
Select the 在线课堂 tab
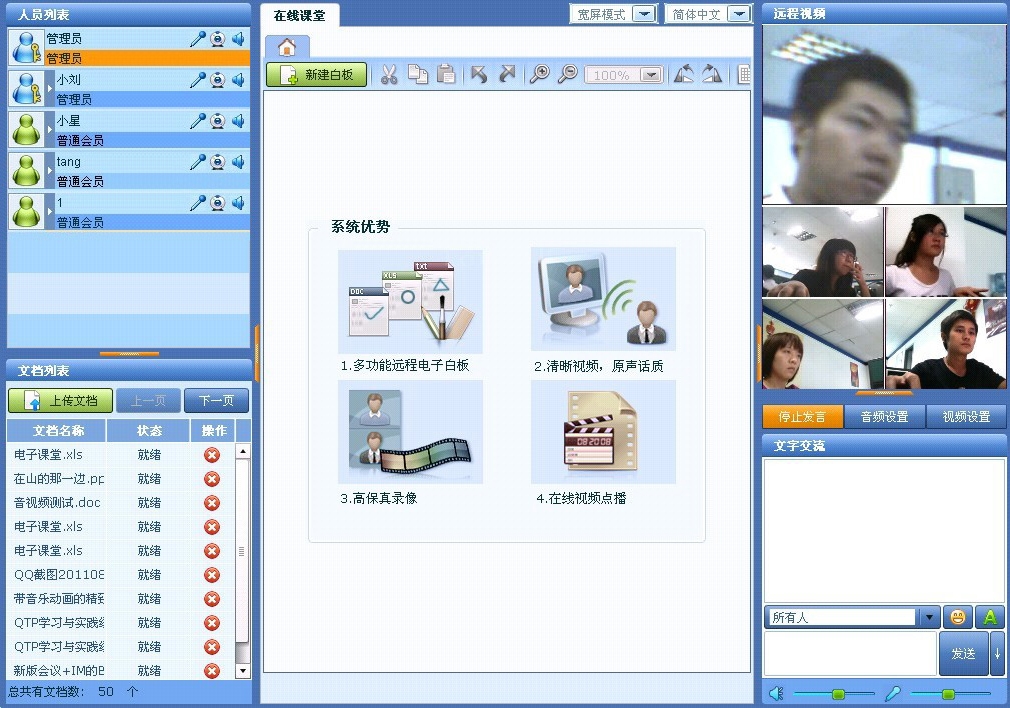coord(299,16)
